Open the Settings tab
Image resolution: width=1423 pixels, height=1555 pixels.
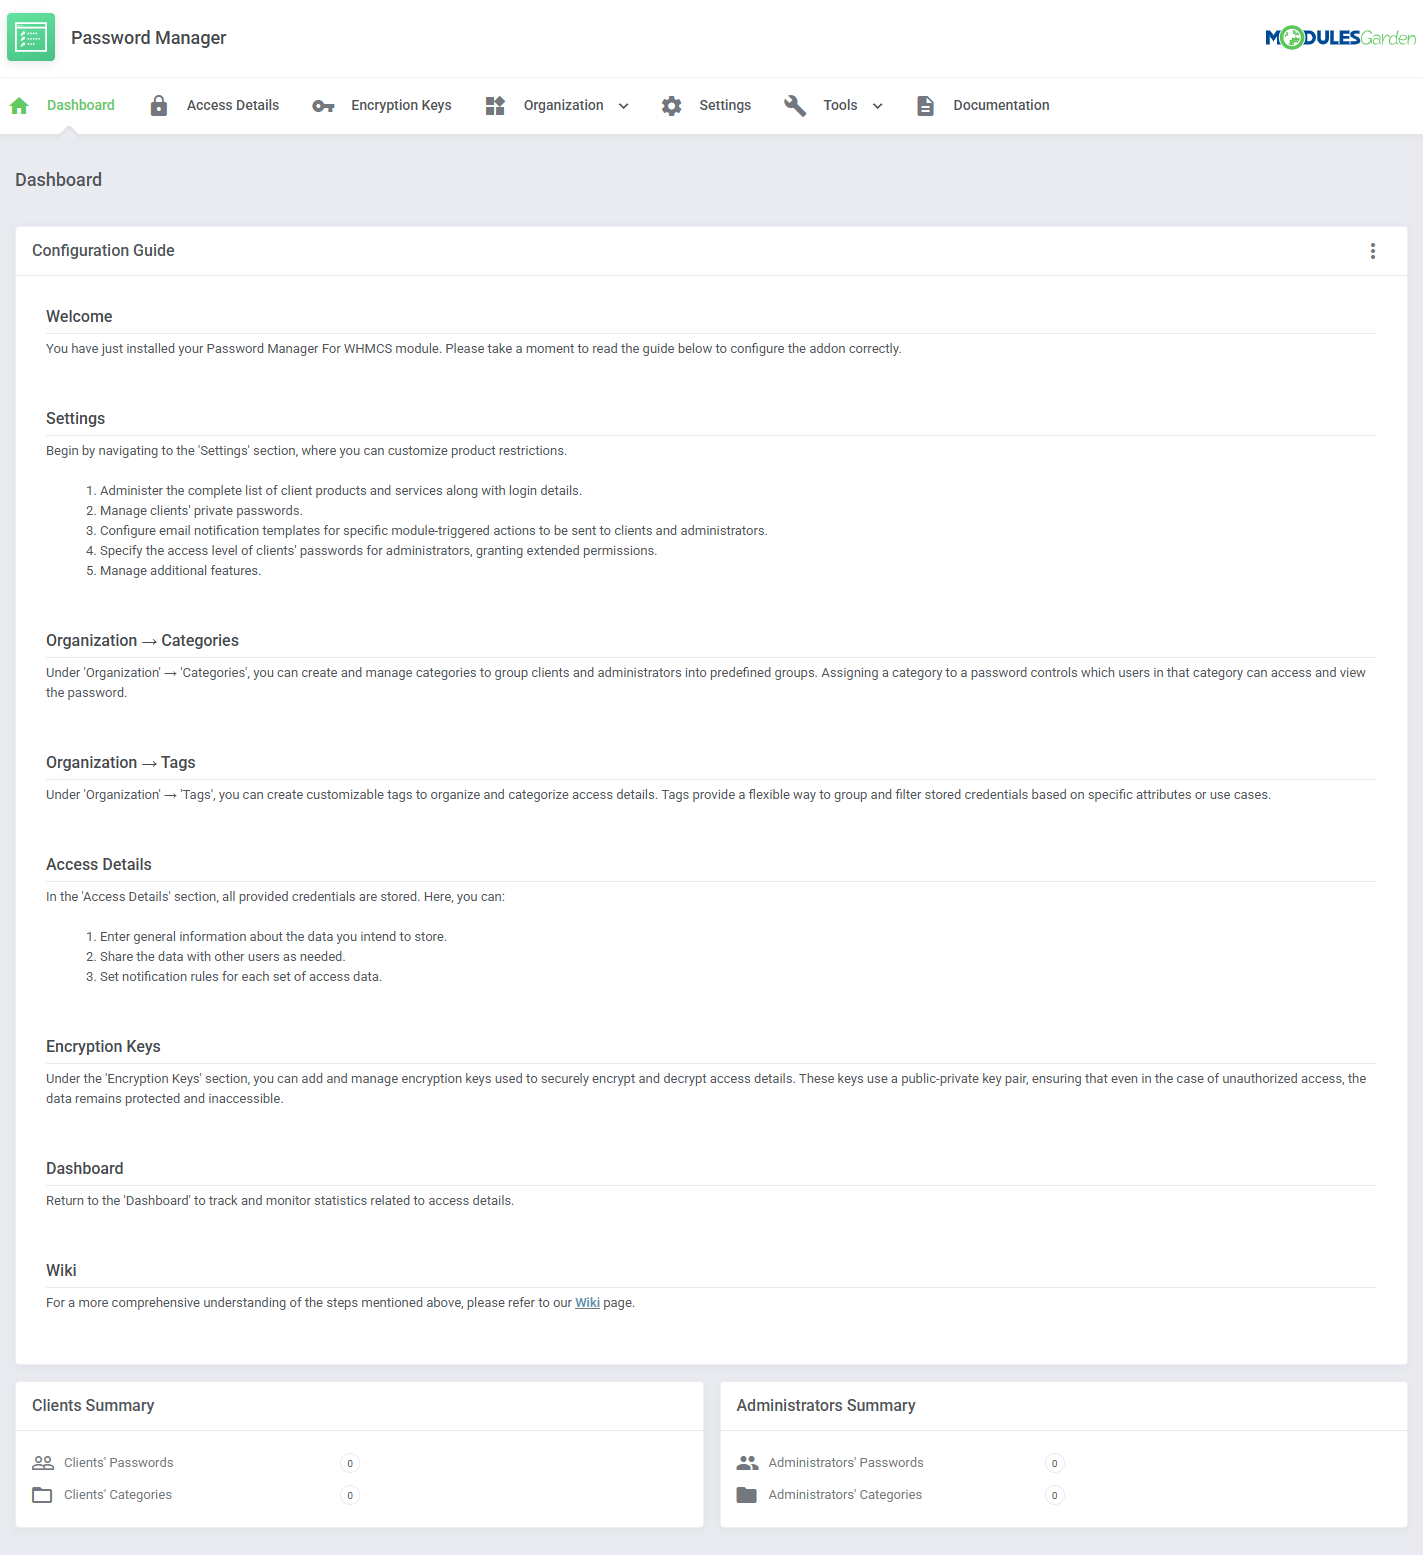725,105
